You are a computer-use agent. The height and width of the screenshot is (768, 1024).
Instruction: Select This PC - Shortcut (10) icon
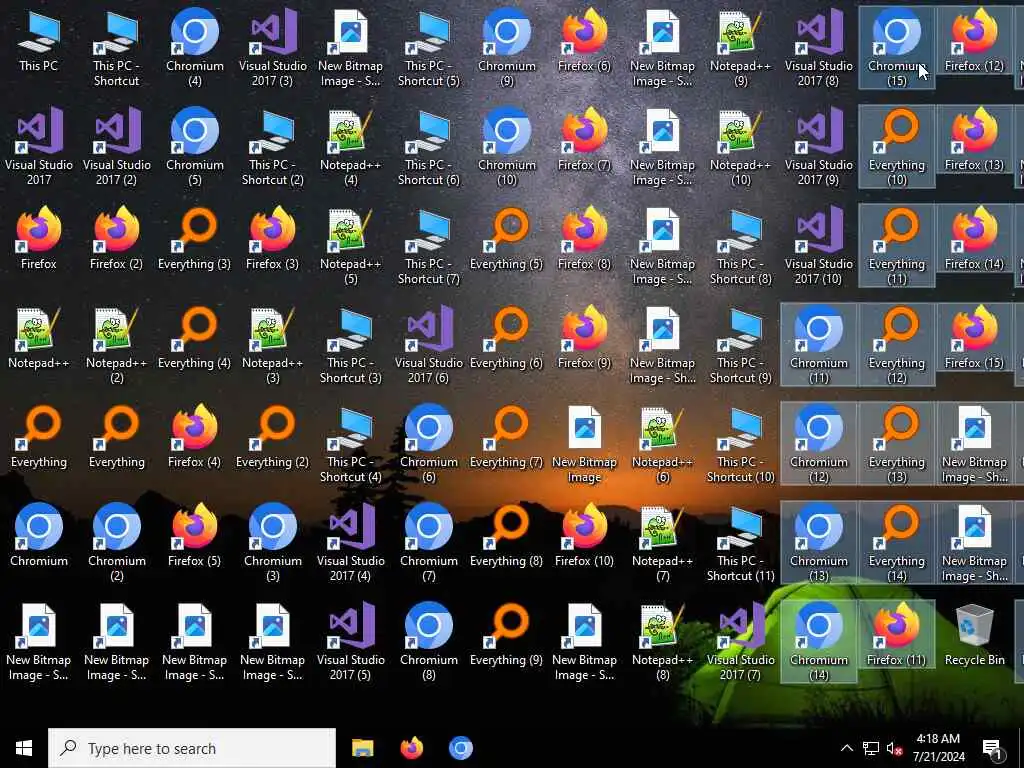click(x=741, y=445)
